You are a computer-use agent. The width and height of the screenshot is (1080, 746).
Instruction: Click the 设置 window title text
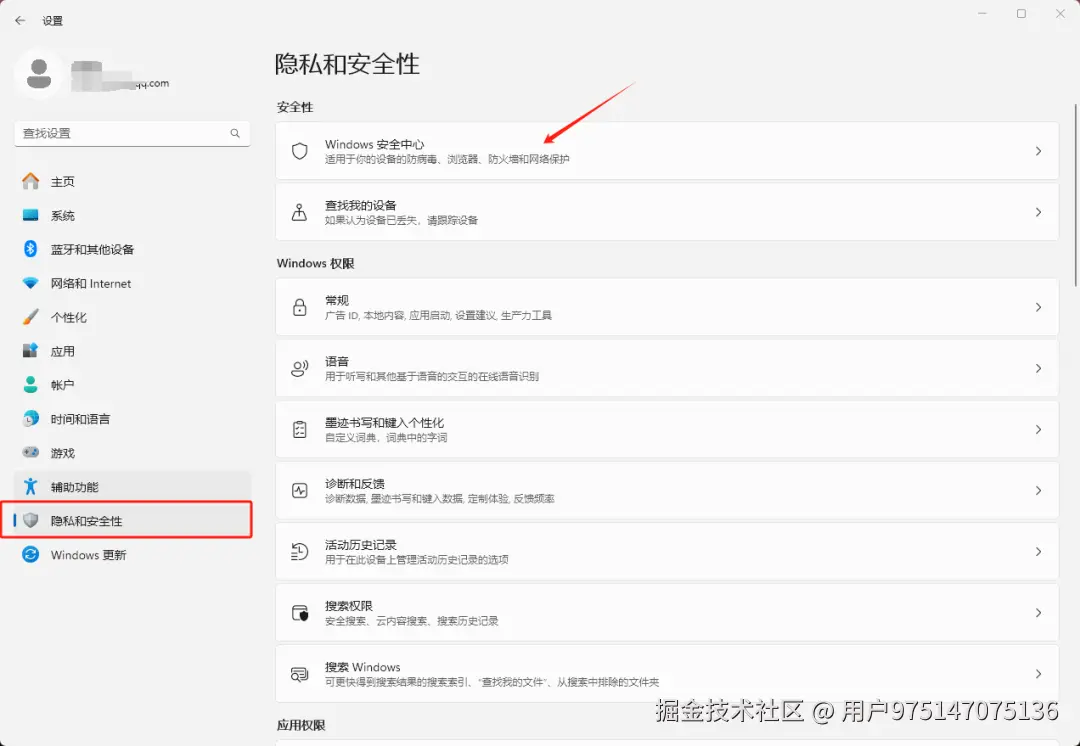click(x=52, y=21)
